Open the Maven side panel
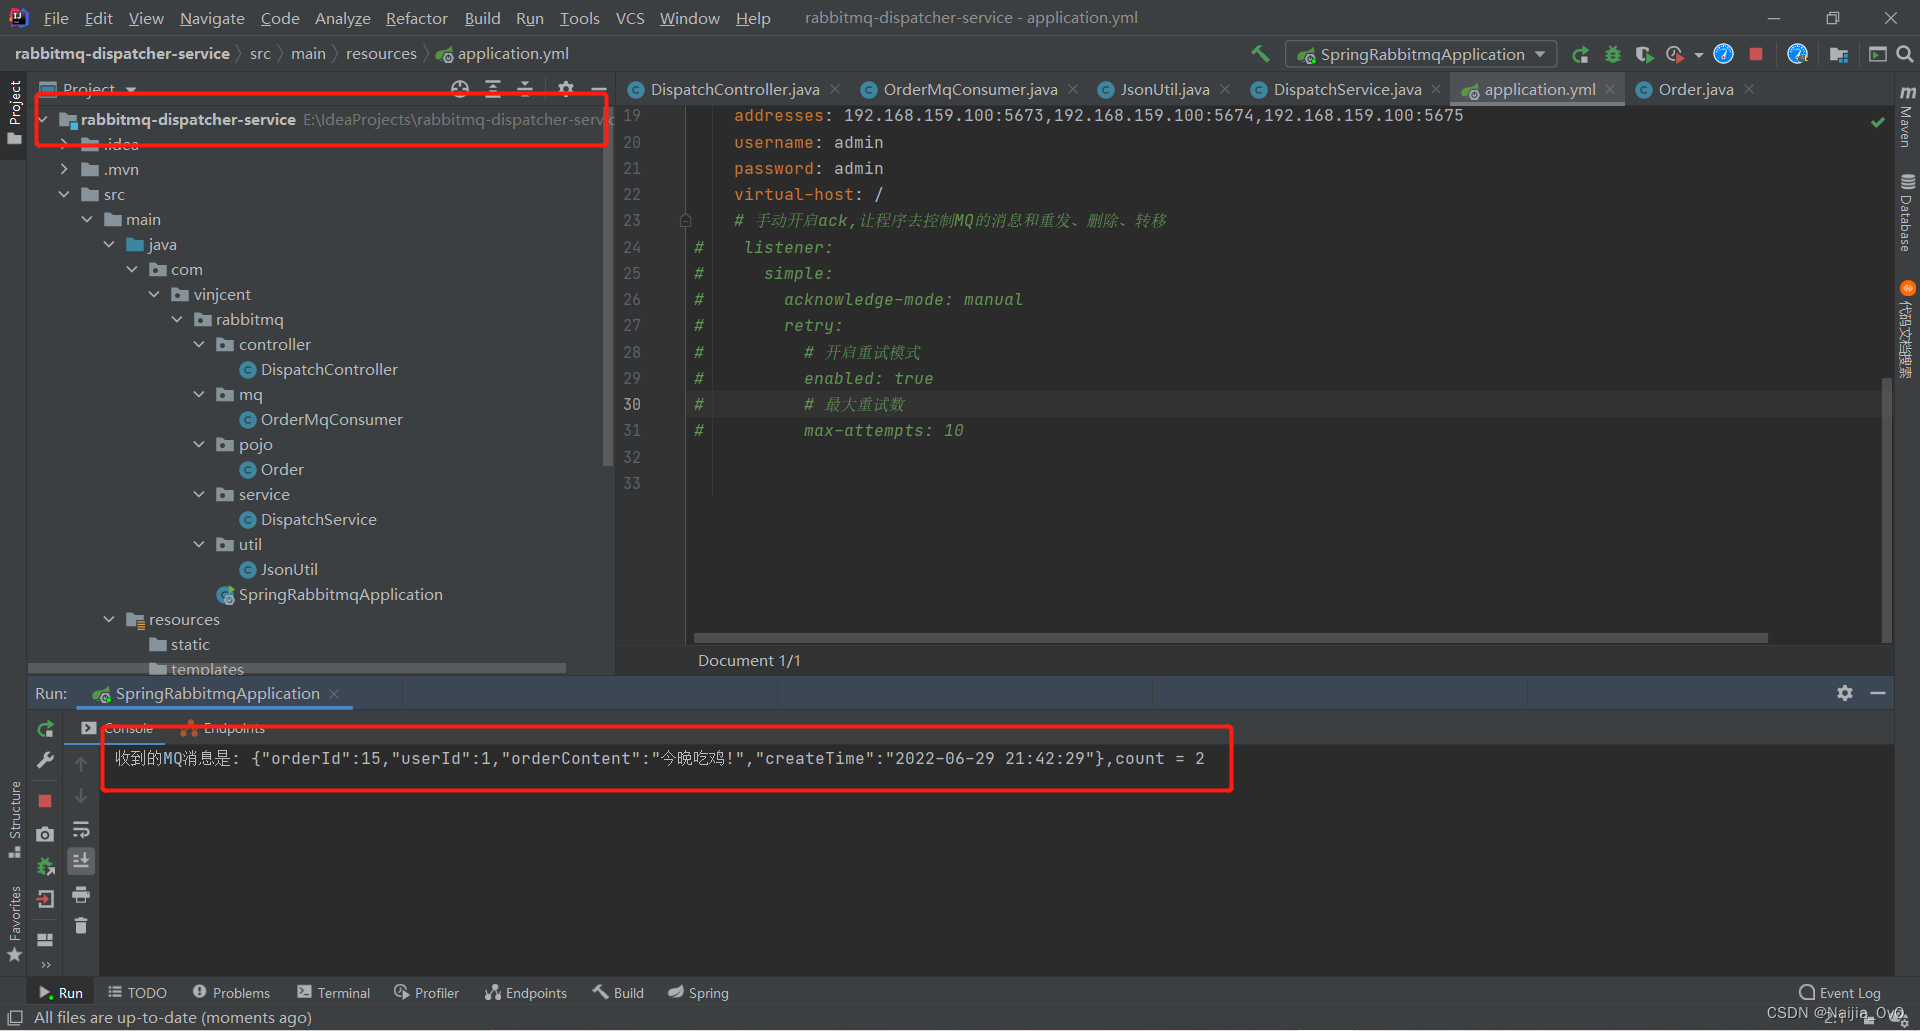 coord(1906,117)
